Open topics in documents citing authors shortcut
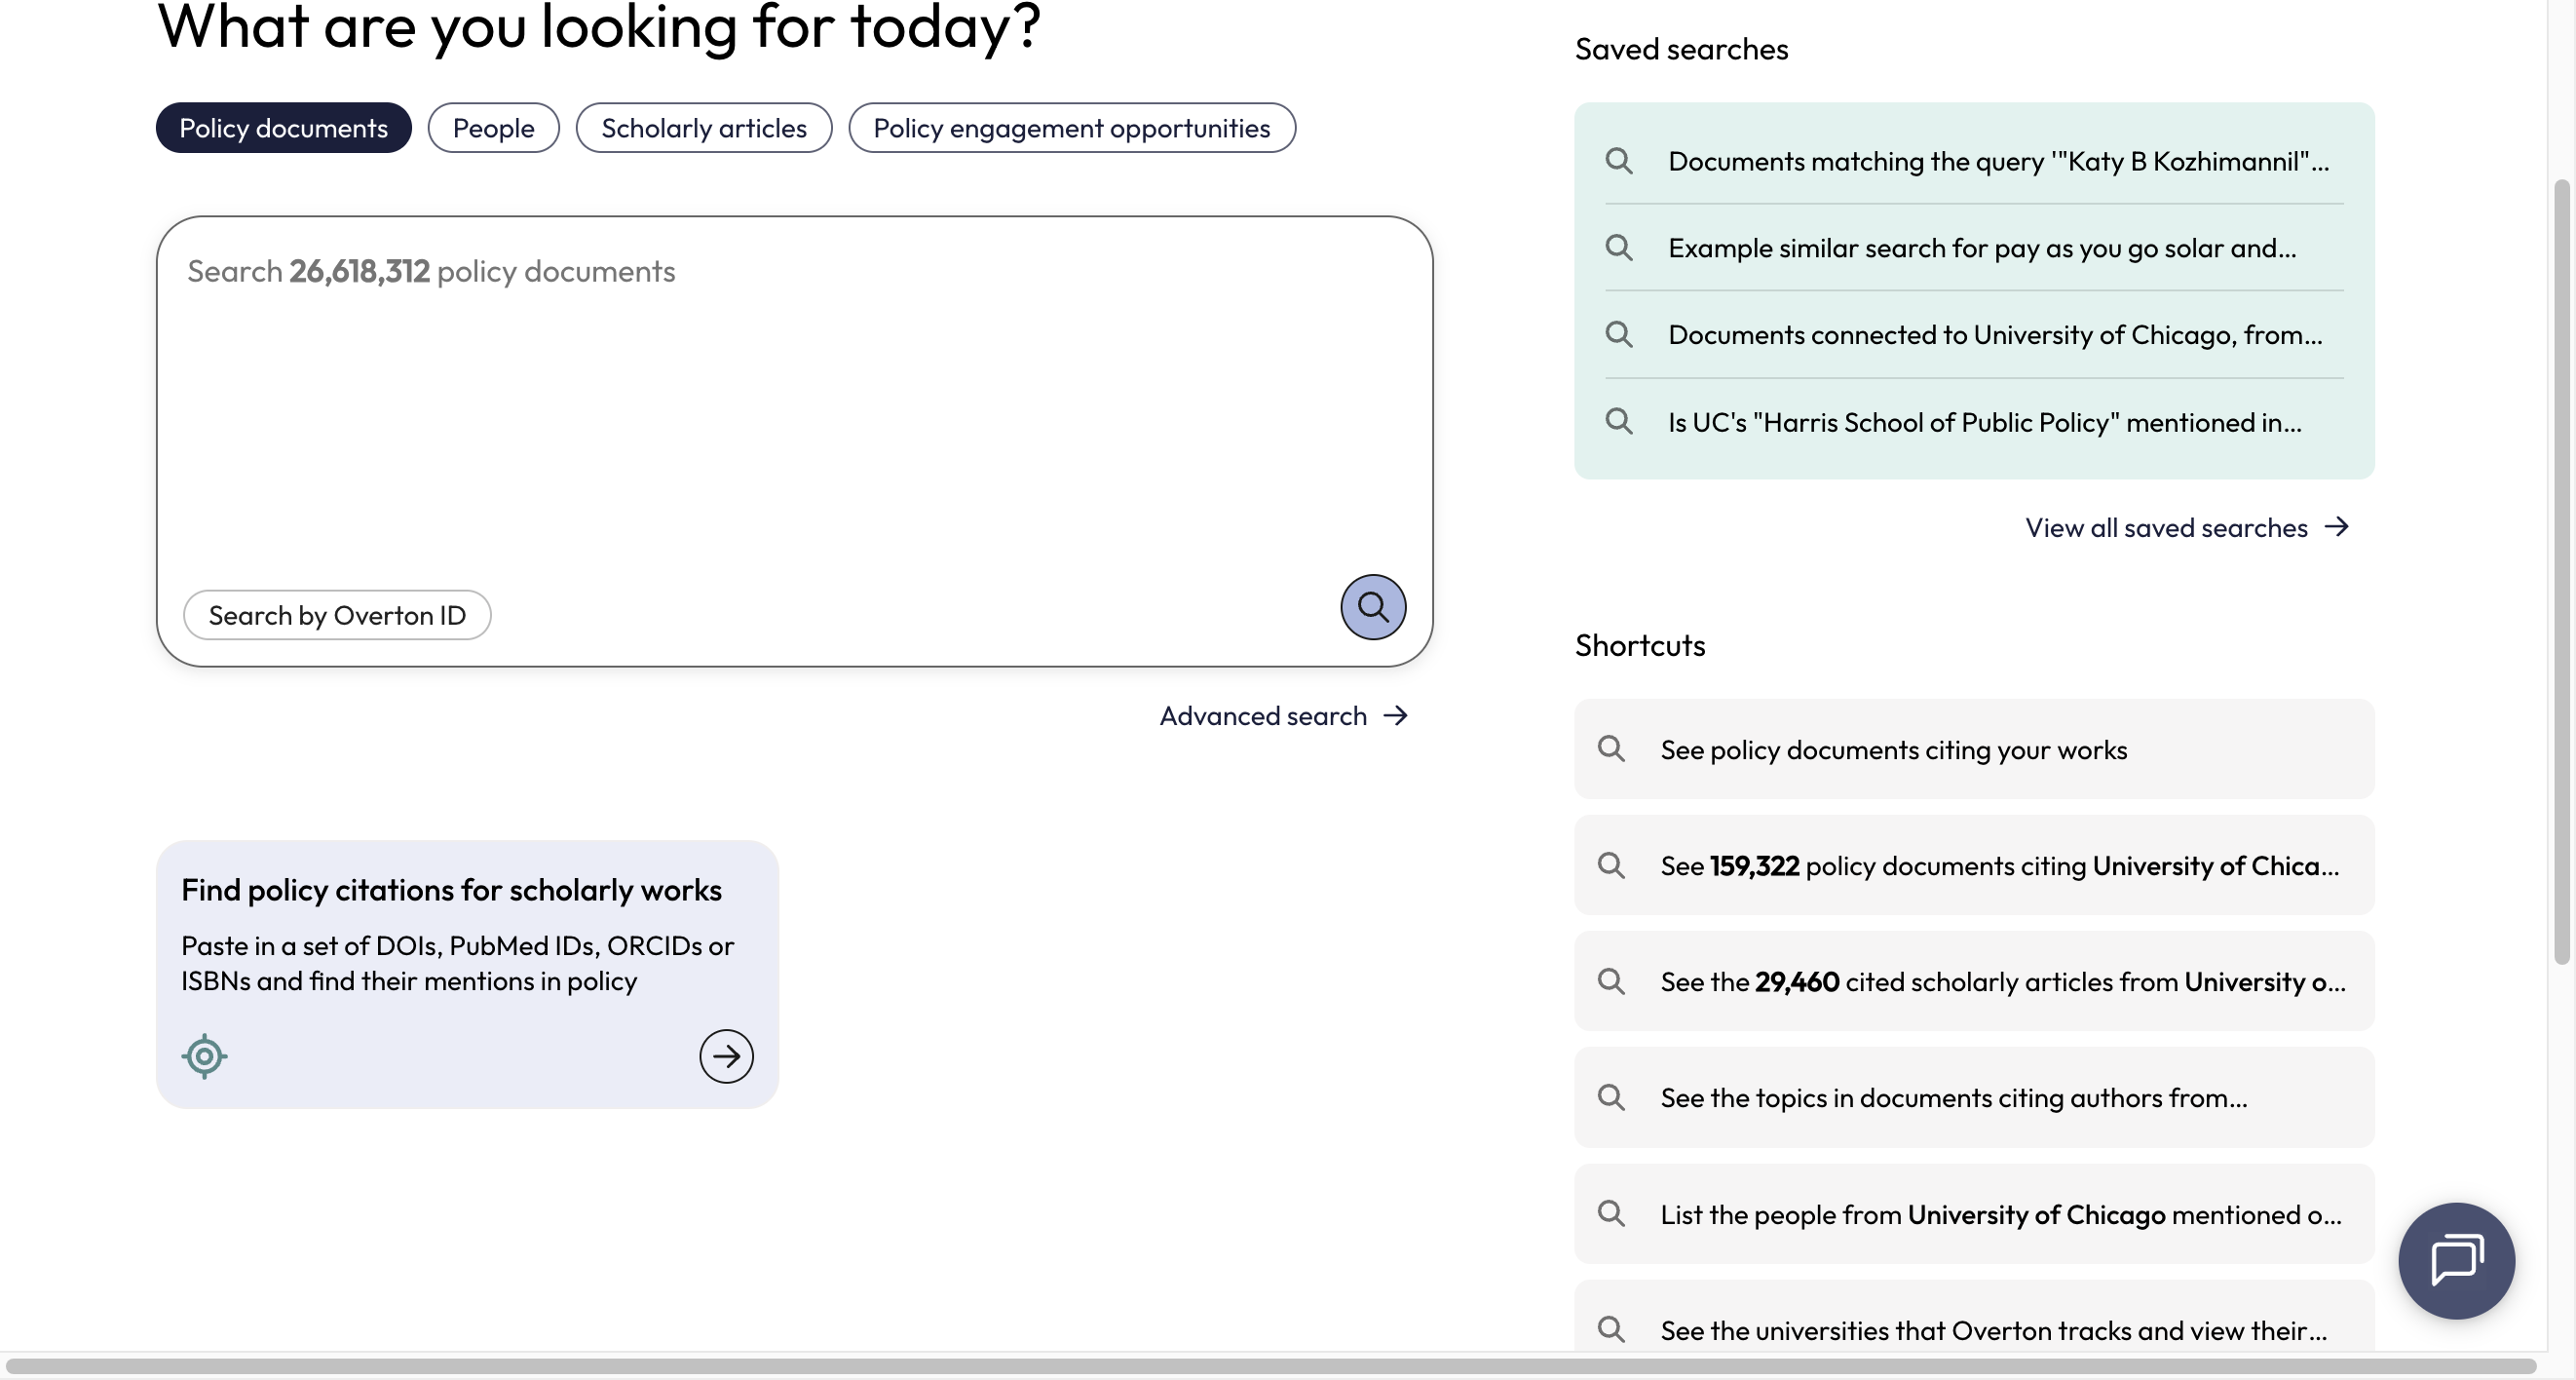Screen dimensions: 2576x1380 (x=1974, y=1097)
